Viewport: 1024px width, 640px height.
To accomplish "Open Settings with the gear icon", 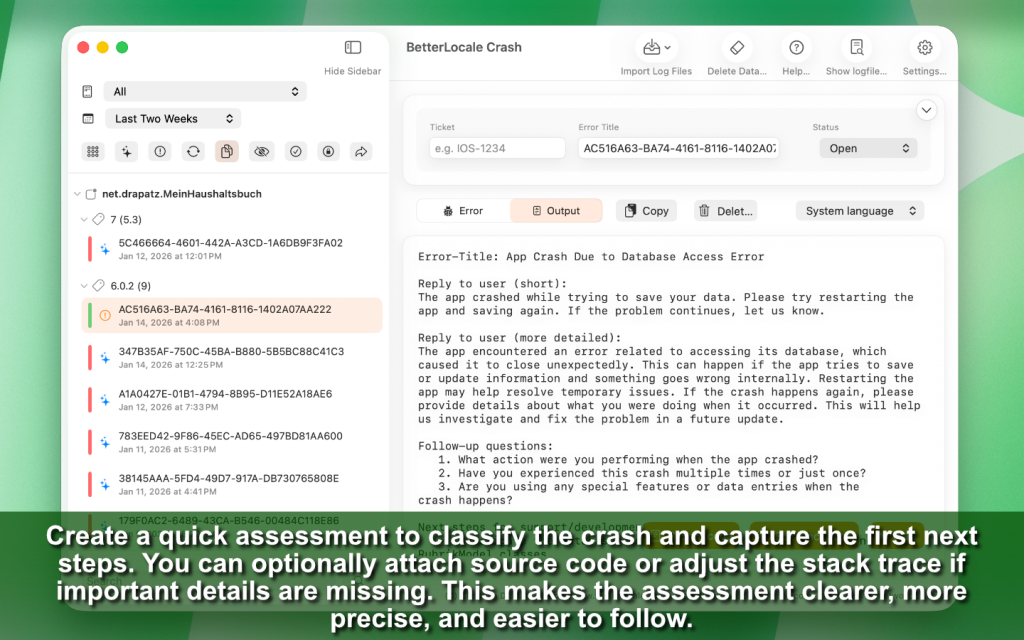I will tap(924, 48).
